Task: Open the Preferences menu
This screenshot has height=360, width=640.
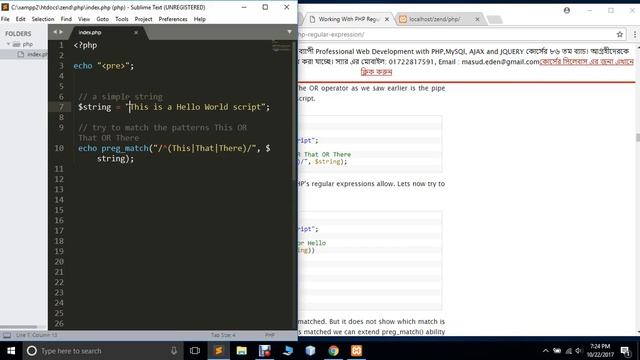Action: [173, 19]
